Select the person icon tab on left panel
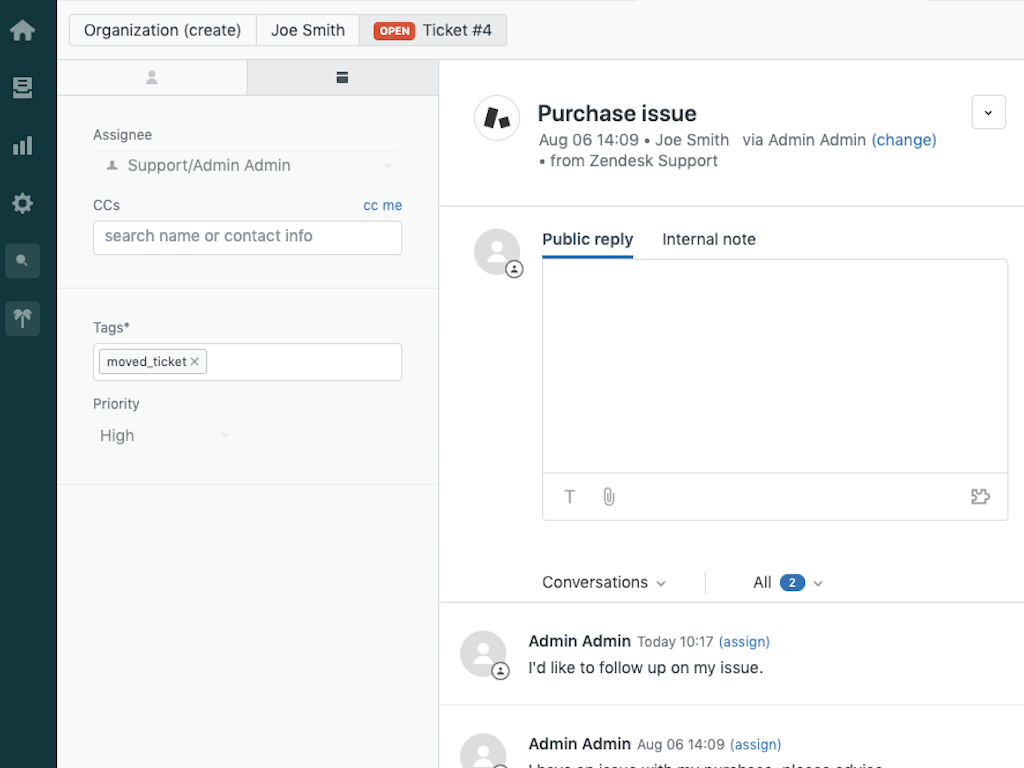The width and height of the screenshot is (1024, 768). tap(152, 77)
